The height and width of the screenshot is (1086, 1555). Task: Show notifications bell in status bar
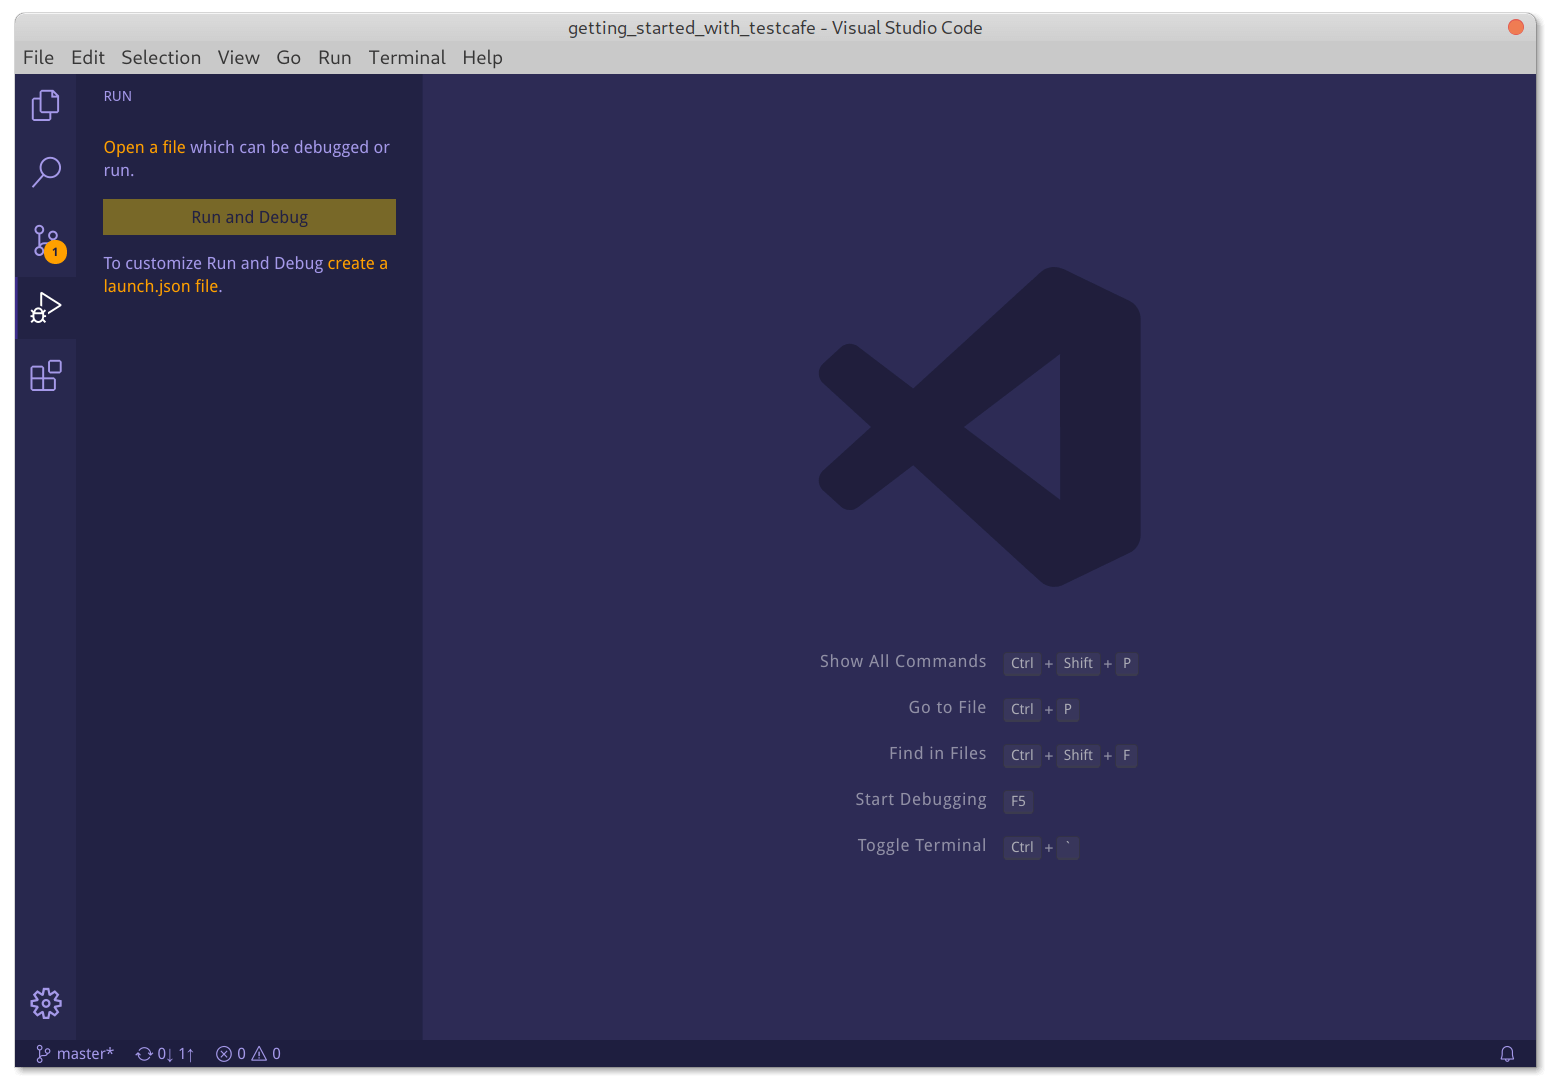click(1507, 1054)
